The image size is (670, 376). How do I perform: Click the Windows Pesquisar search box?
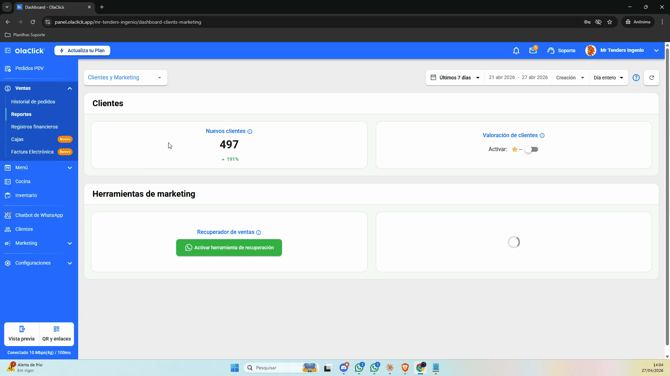tap(280, 368)
